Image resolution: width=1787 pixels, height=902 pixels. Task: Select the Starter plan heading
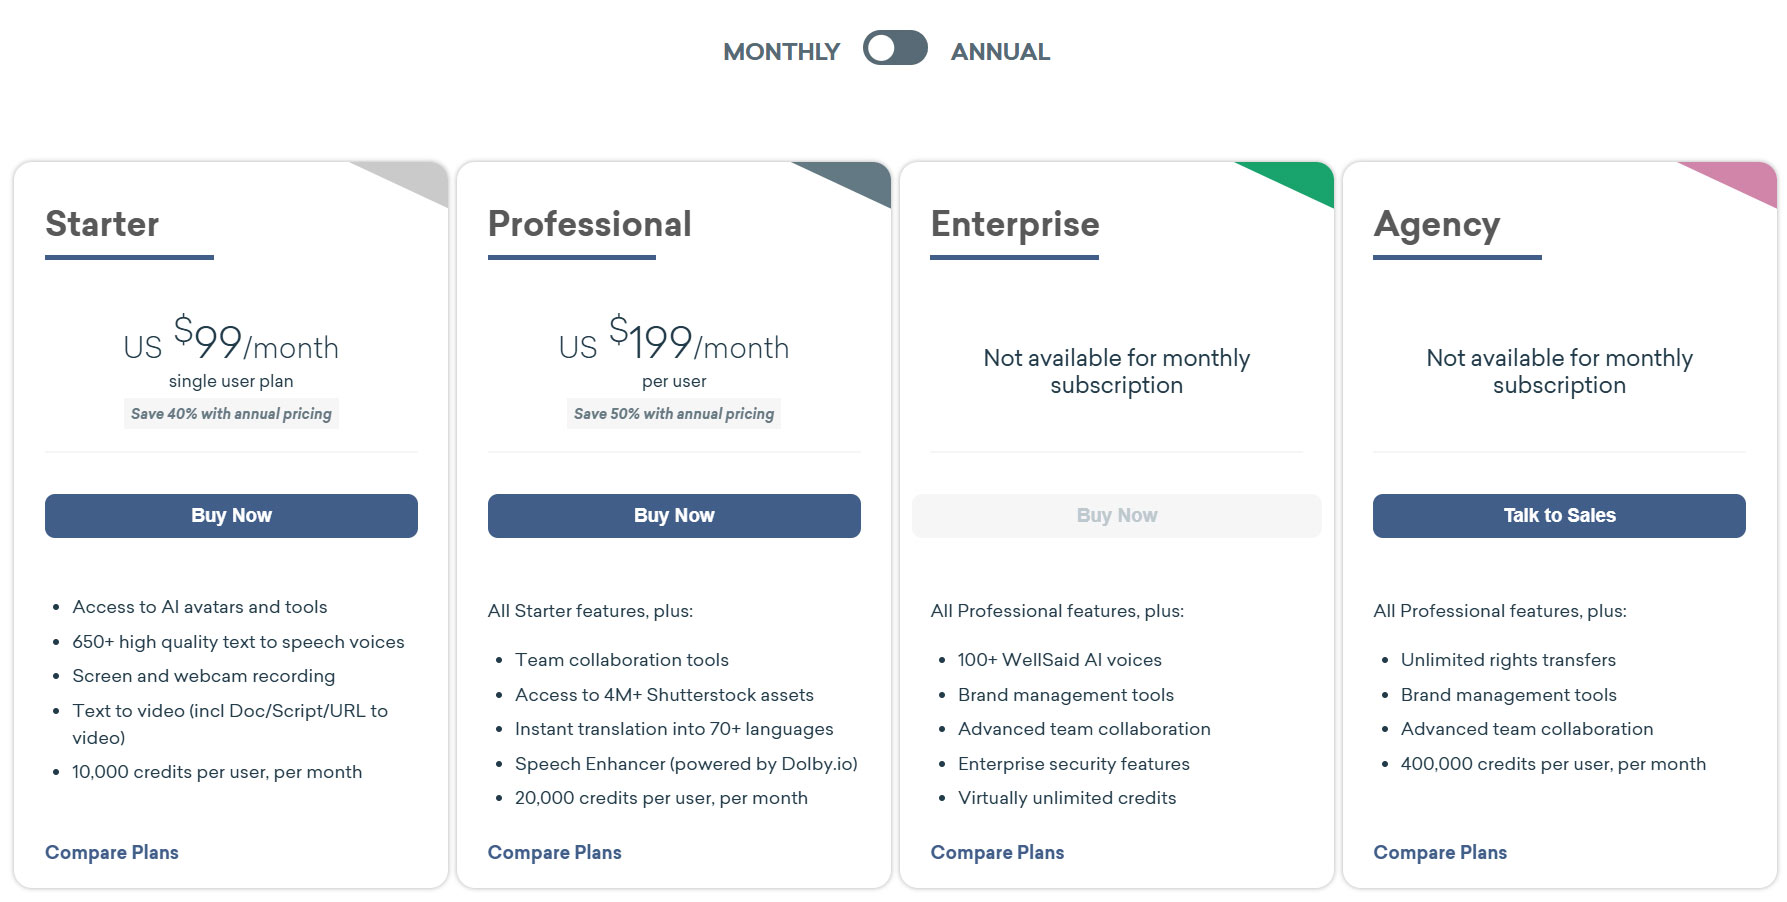point(101,225)
